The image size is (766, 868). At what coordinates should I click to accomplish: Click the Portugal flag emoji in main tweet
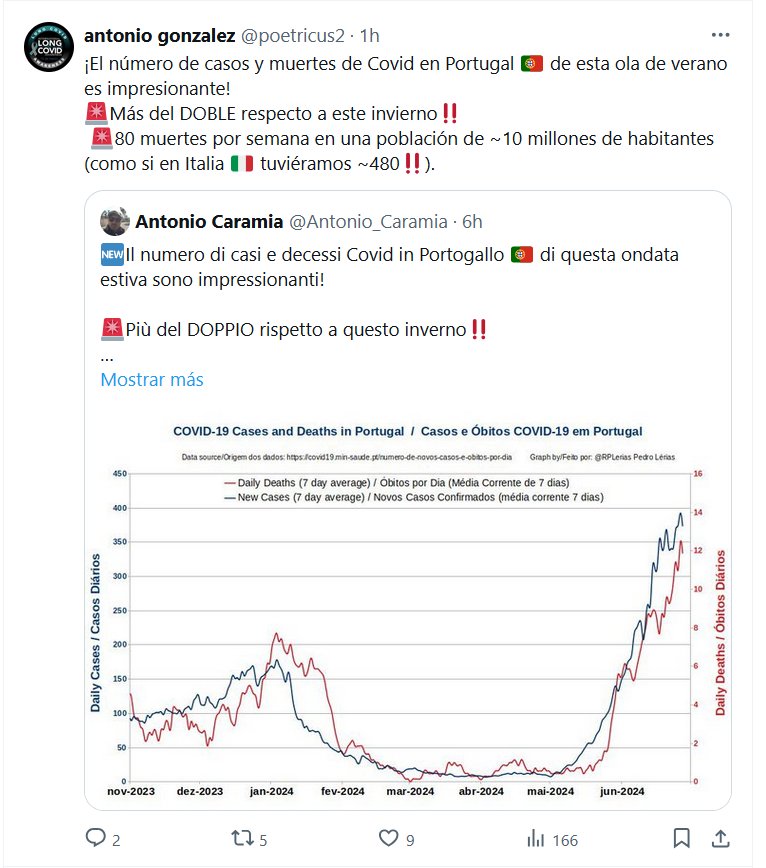point(531,63)
